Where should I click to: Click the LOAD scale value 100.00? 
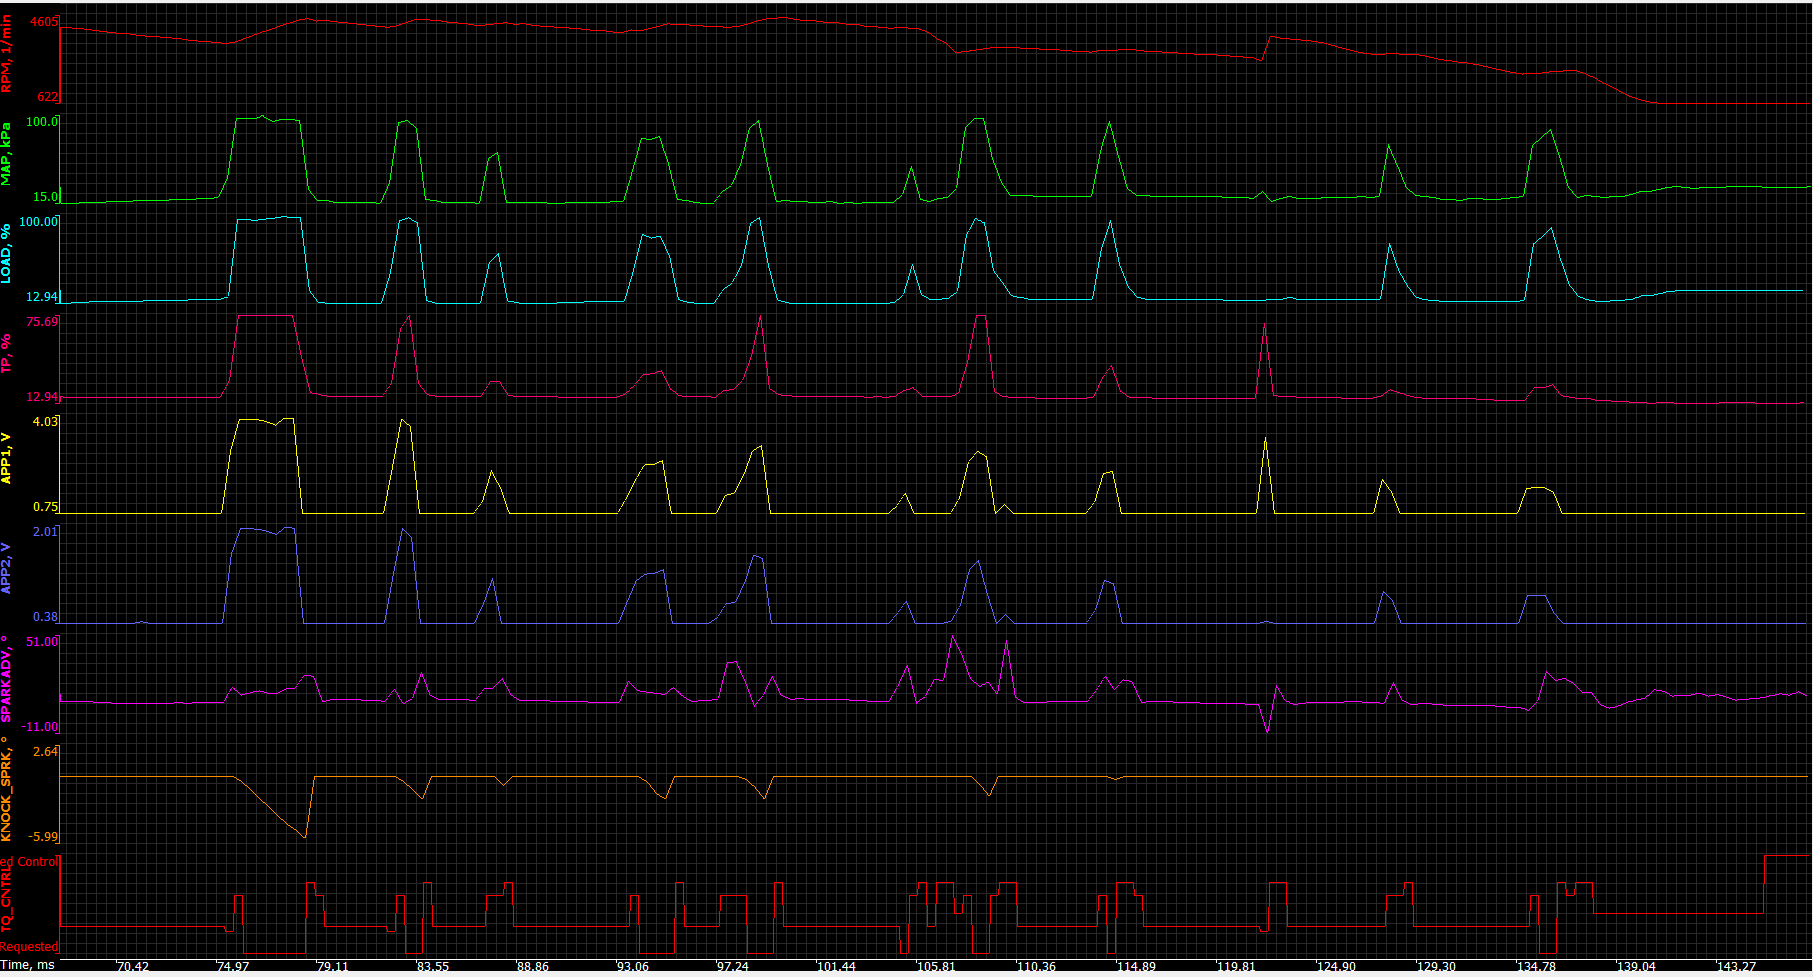pyautogui.click(x=40, y=222)
